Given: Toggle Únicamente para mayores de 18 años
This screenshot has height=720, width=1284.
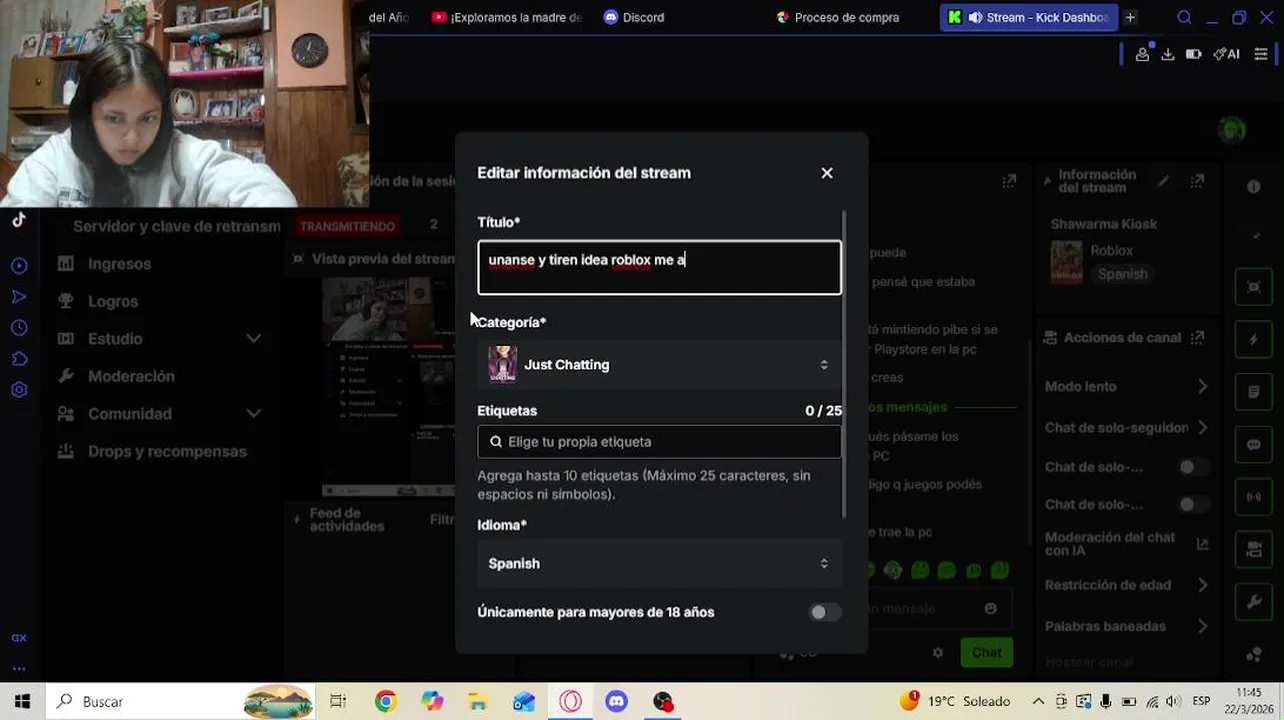Looking at the screenshot, I should point(824,612).
